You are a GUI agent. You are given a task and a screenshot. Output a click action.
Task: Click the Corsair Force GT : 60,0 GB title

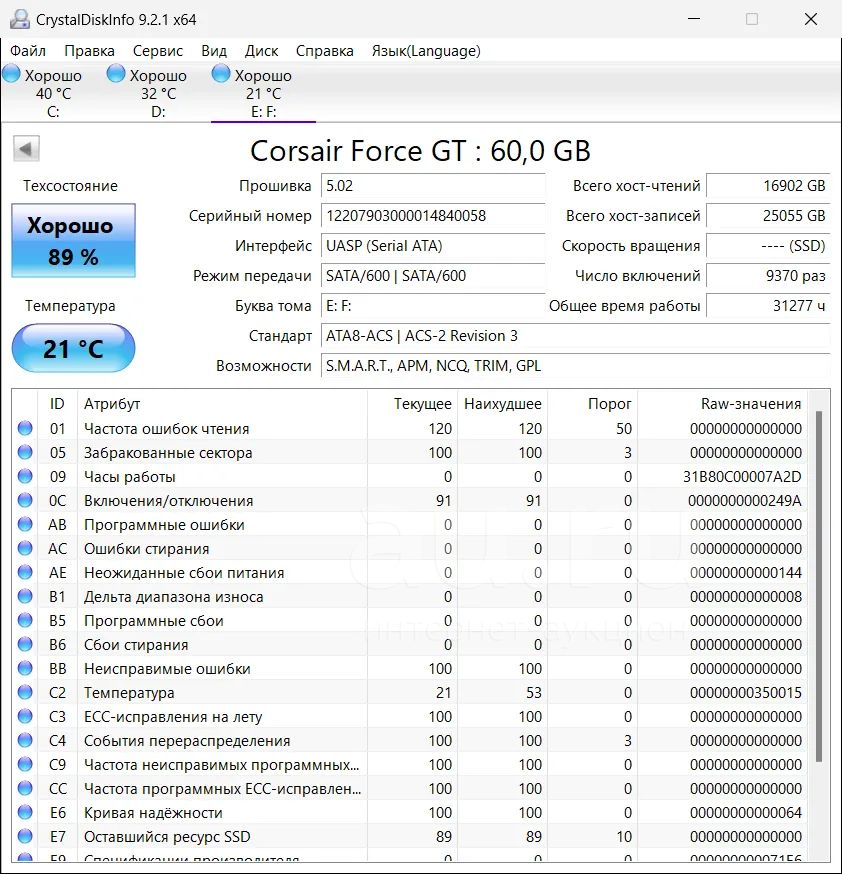420,150
